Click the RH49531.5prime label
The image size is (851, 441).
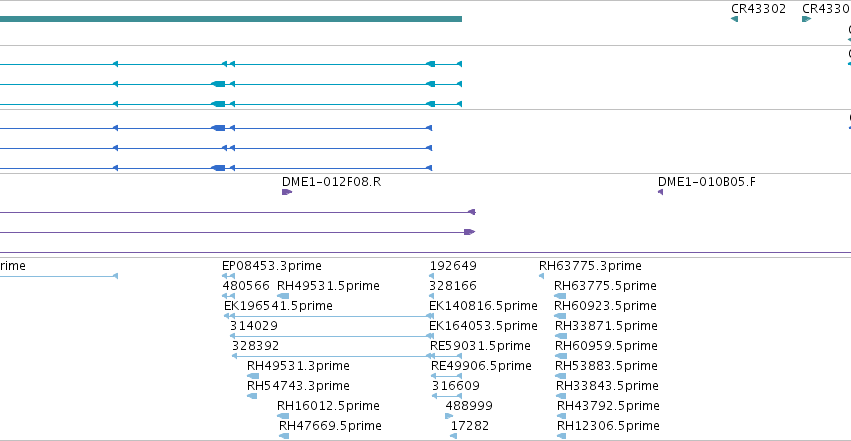328,286
